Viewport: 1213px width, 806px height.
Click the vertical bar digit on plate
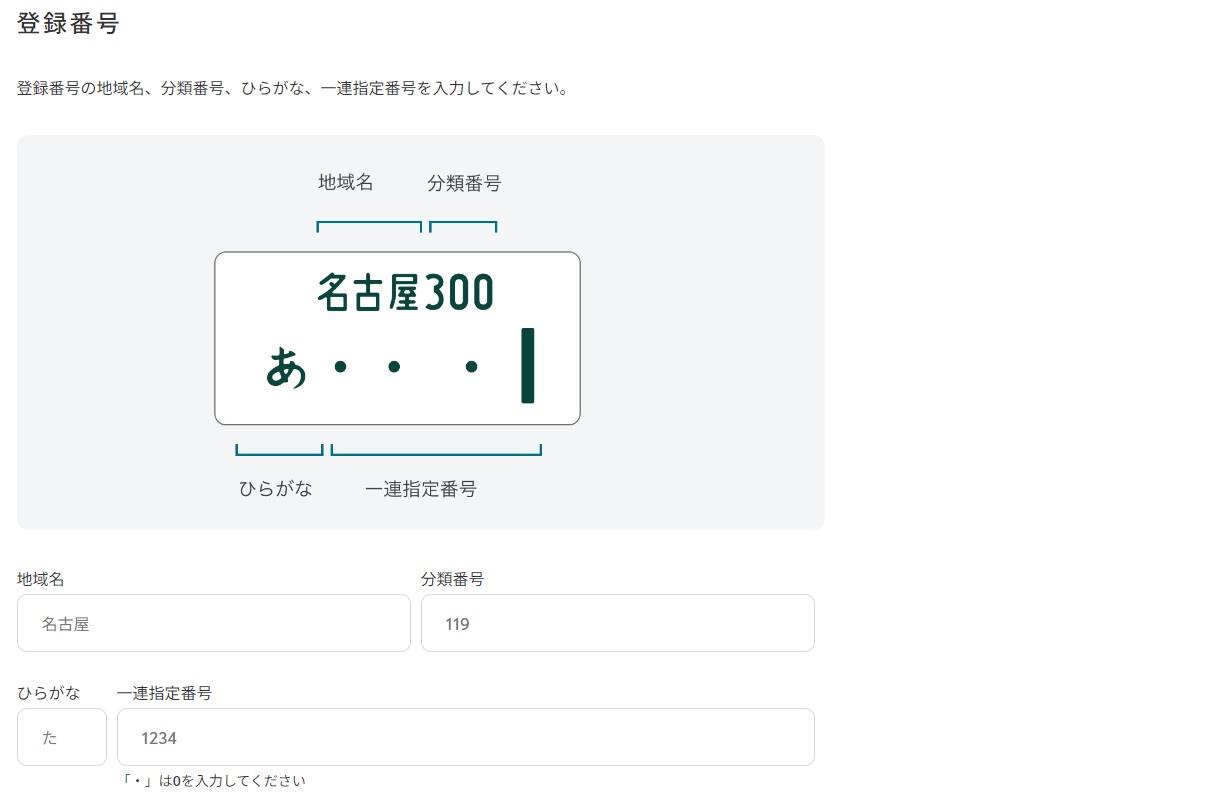527,365
